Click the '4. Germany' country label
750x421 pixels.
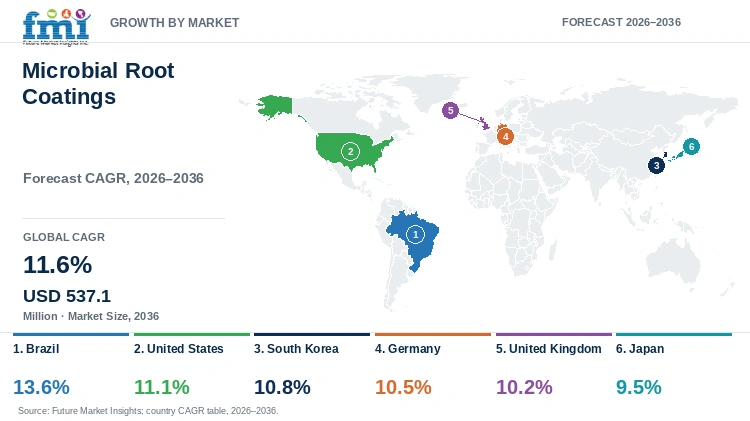(408, 349)
